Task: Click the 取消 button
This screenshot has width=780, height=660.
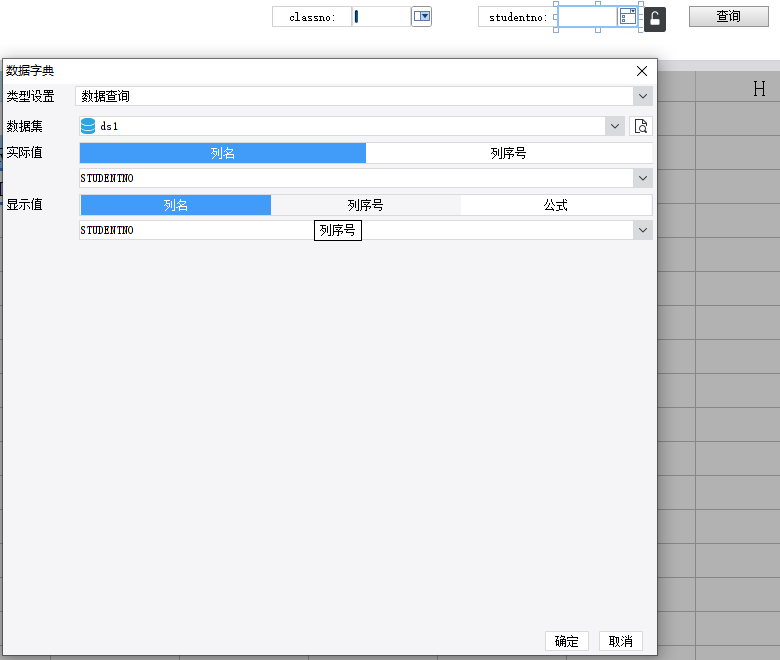Action: 620,641
